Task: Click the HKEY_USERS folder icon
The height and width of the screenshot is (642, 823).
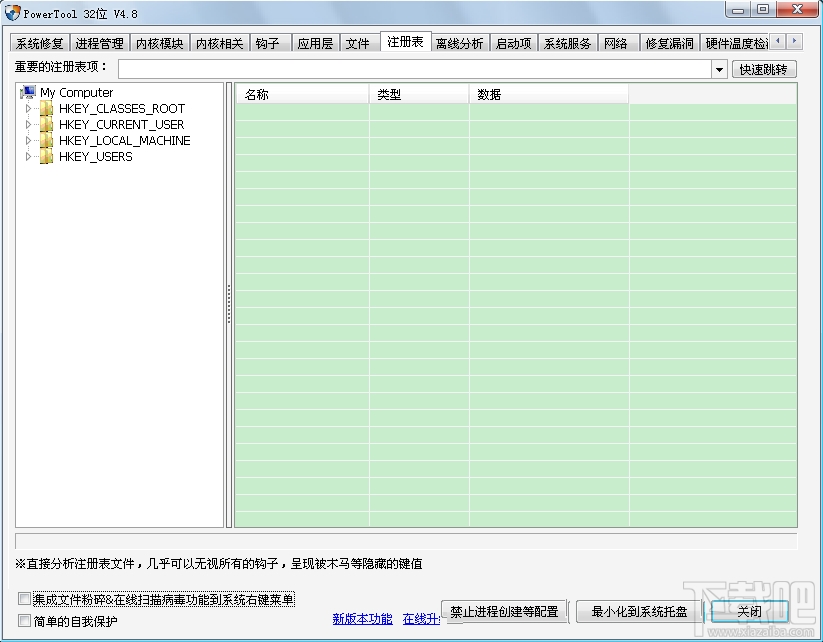Action: tap(47, 157)
